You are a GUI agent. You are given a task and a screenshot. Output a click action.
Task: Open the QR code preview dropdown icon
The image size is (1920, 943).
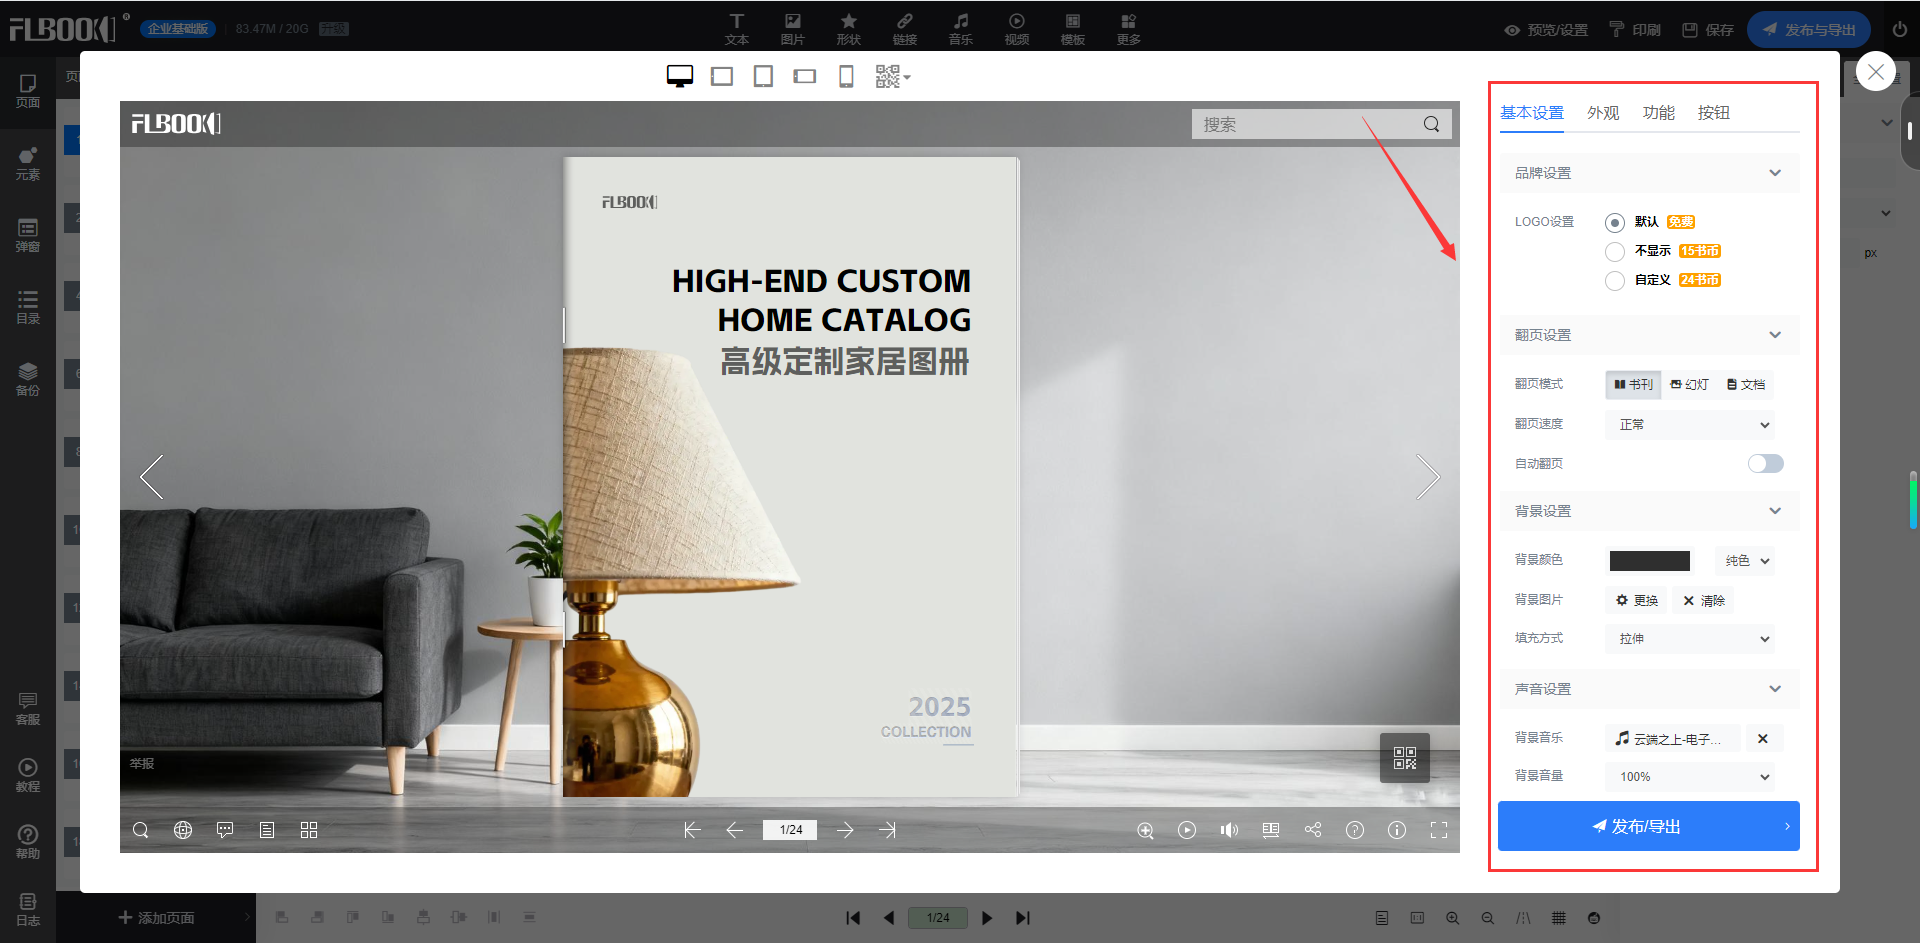(x=892, y=76)
